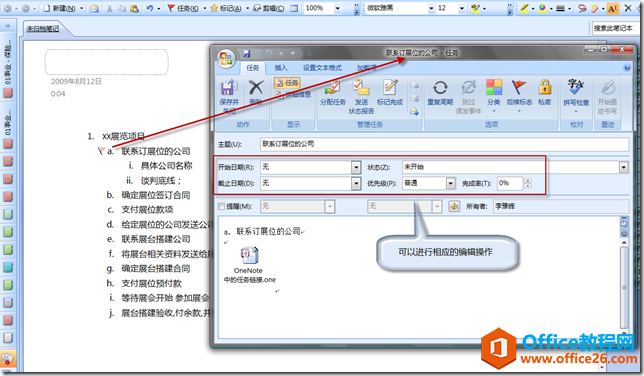The width and height of the screenshot is (644, 376).
Task: Click the round Office button in task window
Action: pos(226,59)
